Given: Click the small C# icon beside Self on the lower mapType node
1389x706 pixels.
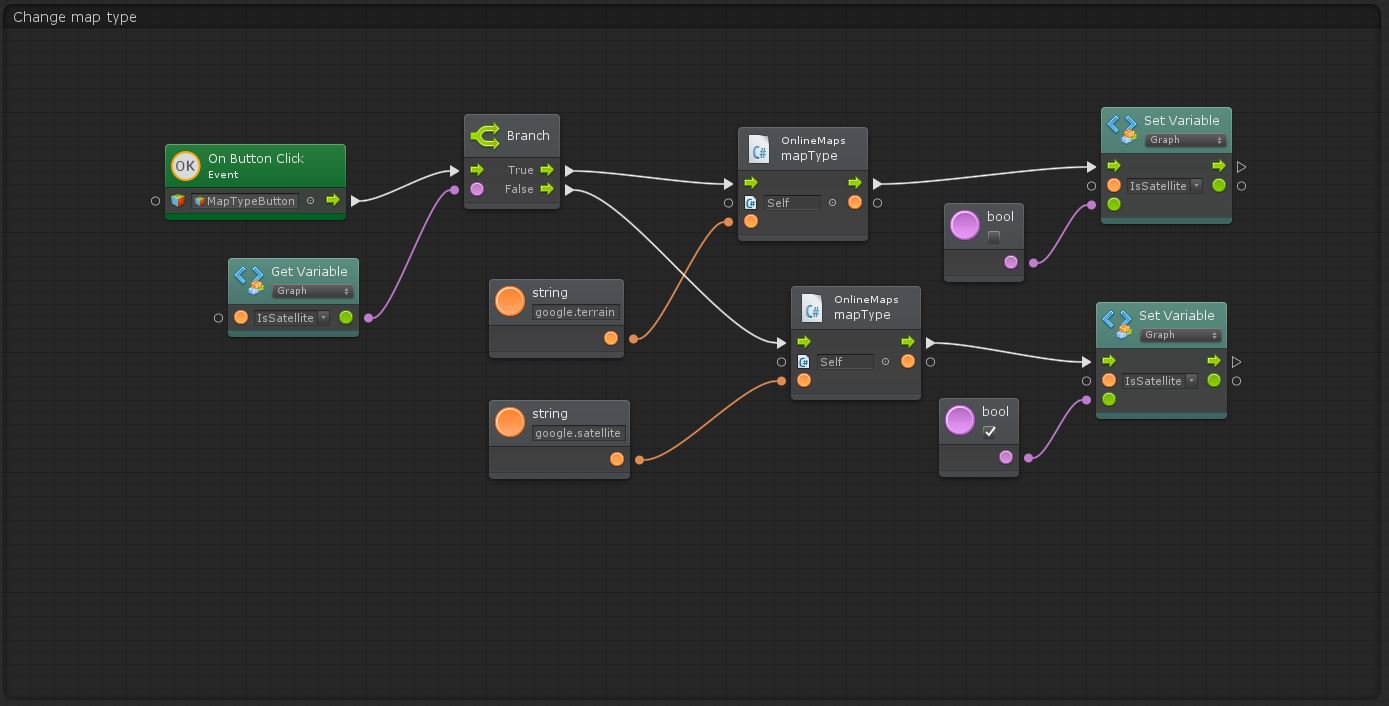Looking at the screenshot, I should (x=804, y=362).
